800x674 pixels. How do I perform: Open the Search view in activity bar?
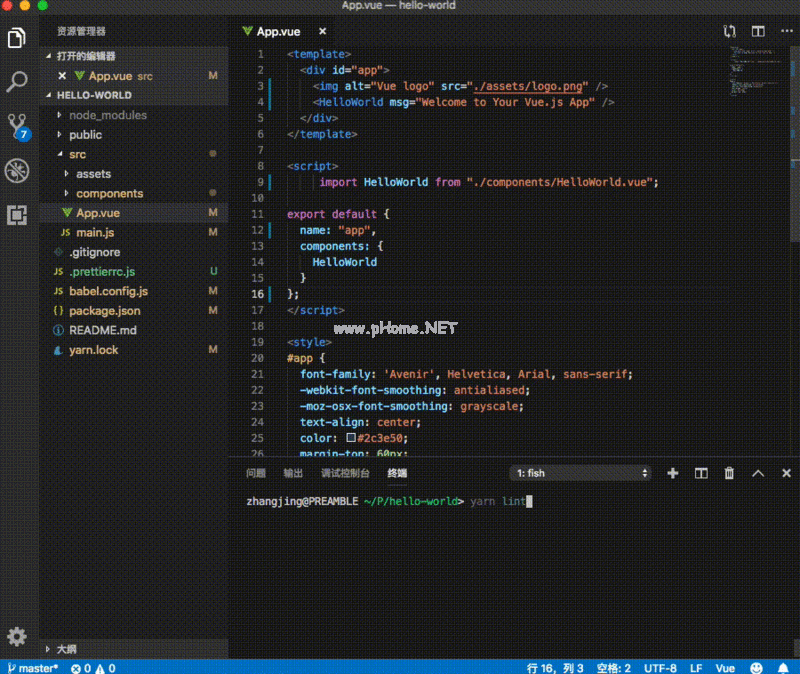17,82
